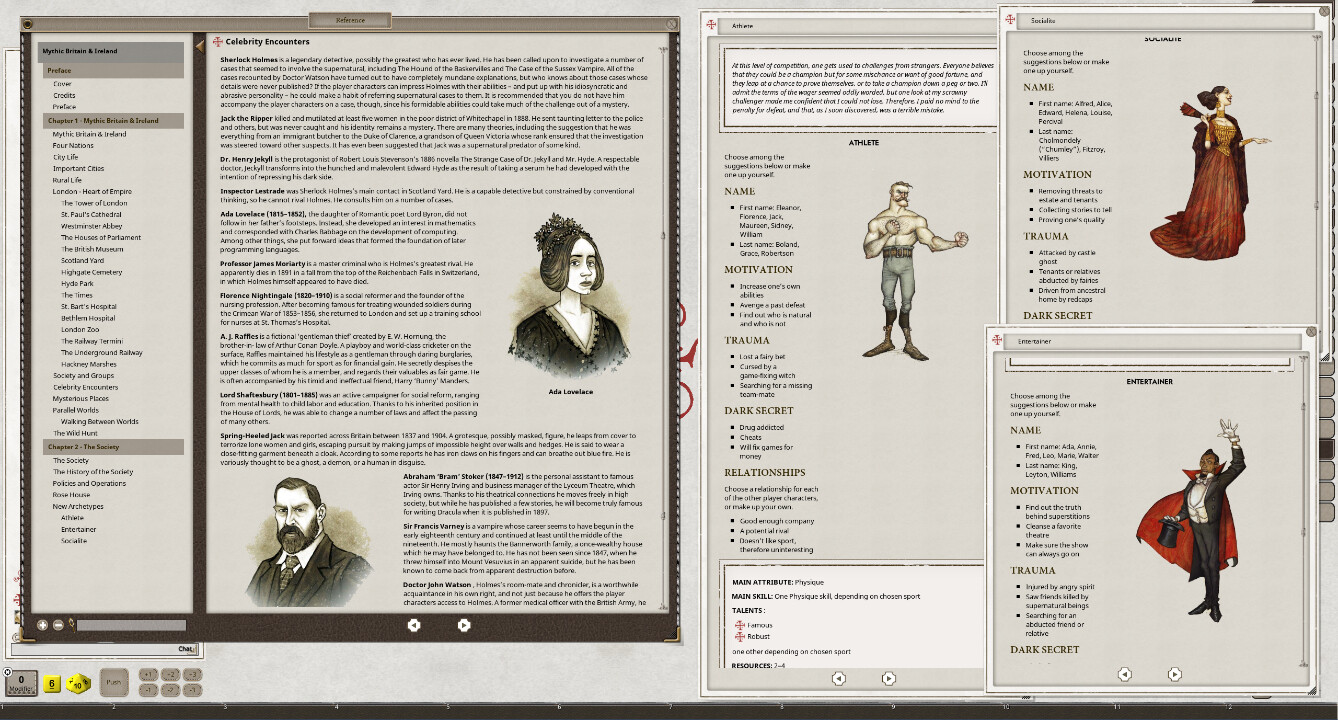The image size is (1338, 720).
Task: Click the Socialite window link icon
Action: pos(1009,20)
